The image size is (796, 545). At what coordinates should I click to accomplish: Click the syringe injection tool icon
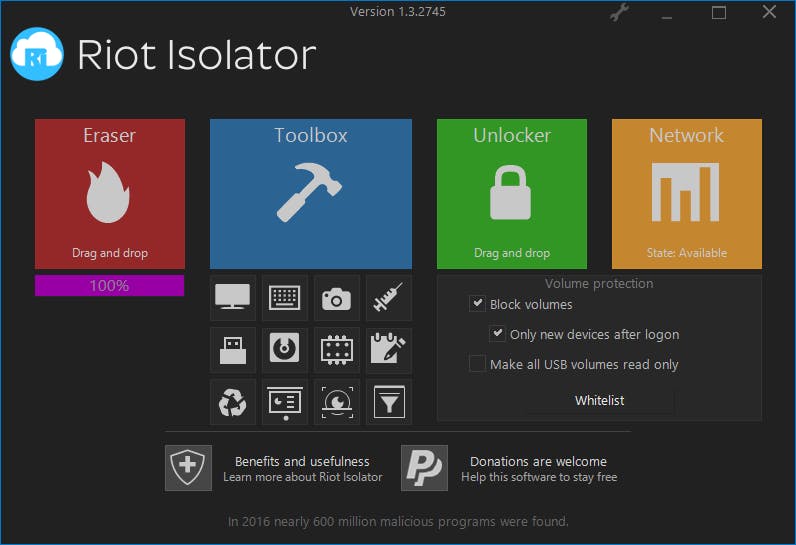(389, 297)
